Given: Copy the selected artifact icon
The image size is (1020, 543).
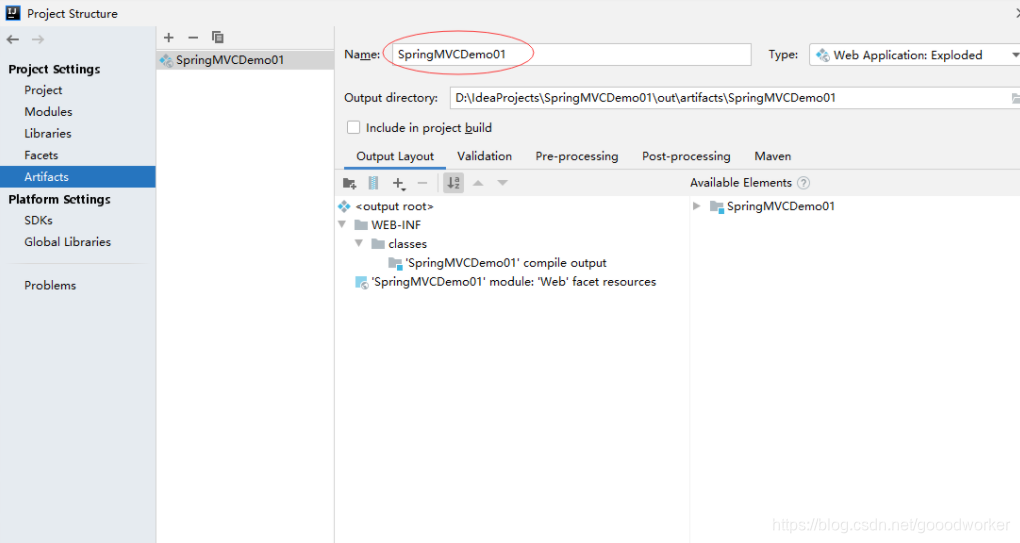Looking at the screenshot, I should (217, 38).
